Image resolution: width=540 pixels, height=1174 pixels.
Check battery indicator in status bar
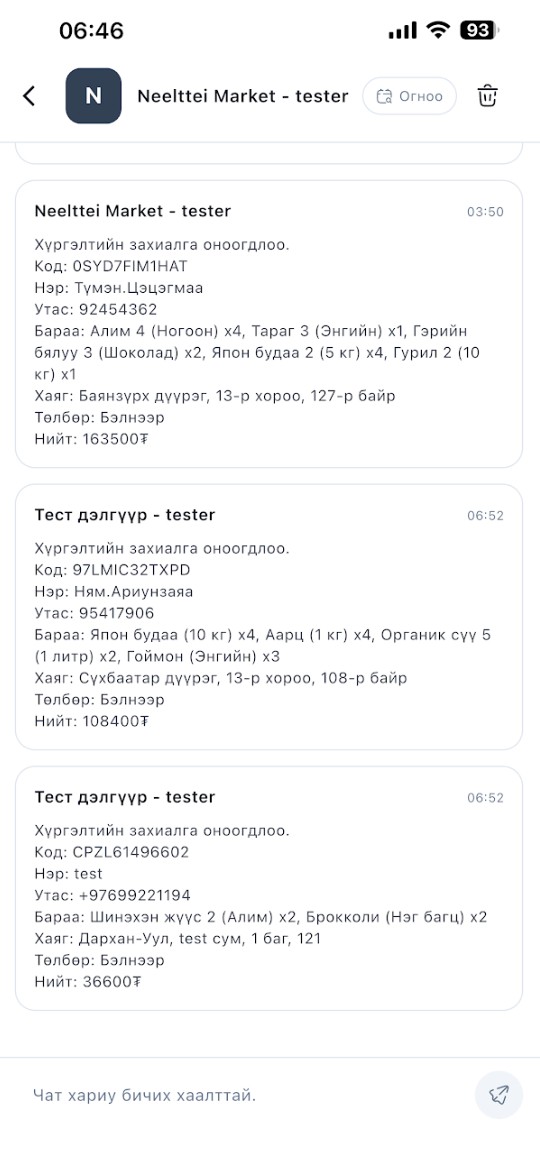pos(479,31)
